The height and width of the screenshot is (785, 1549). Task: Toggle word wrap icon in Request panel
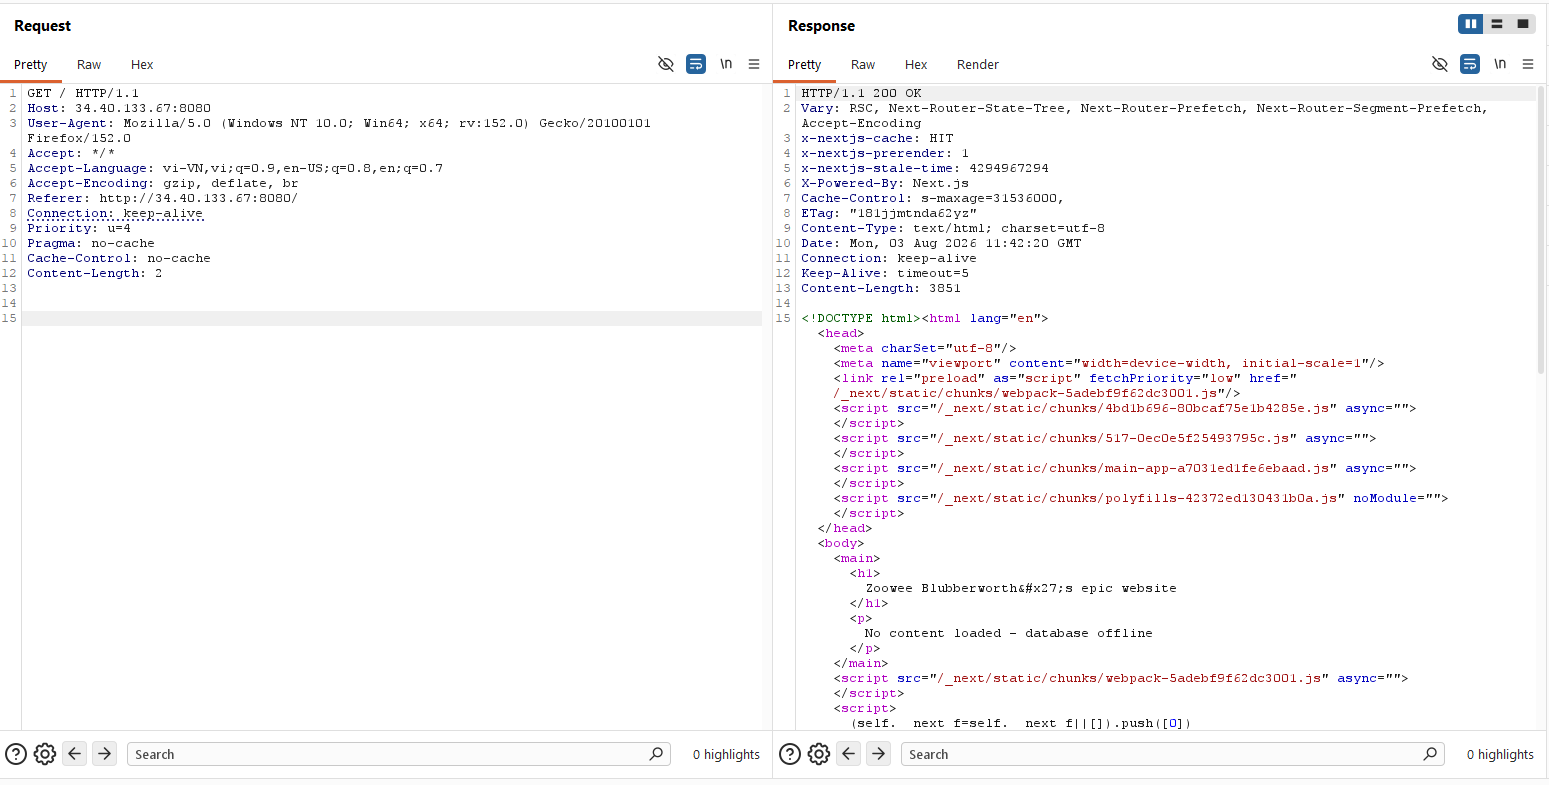pos(696,64)
